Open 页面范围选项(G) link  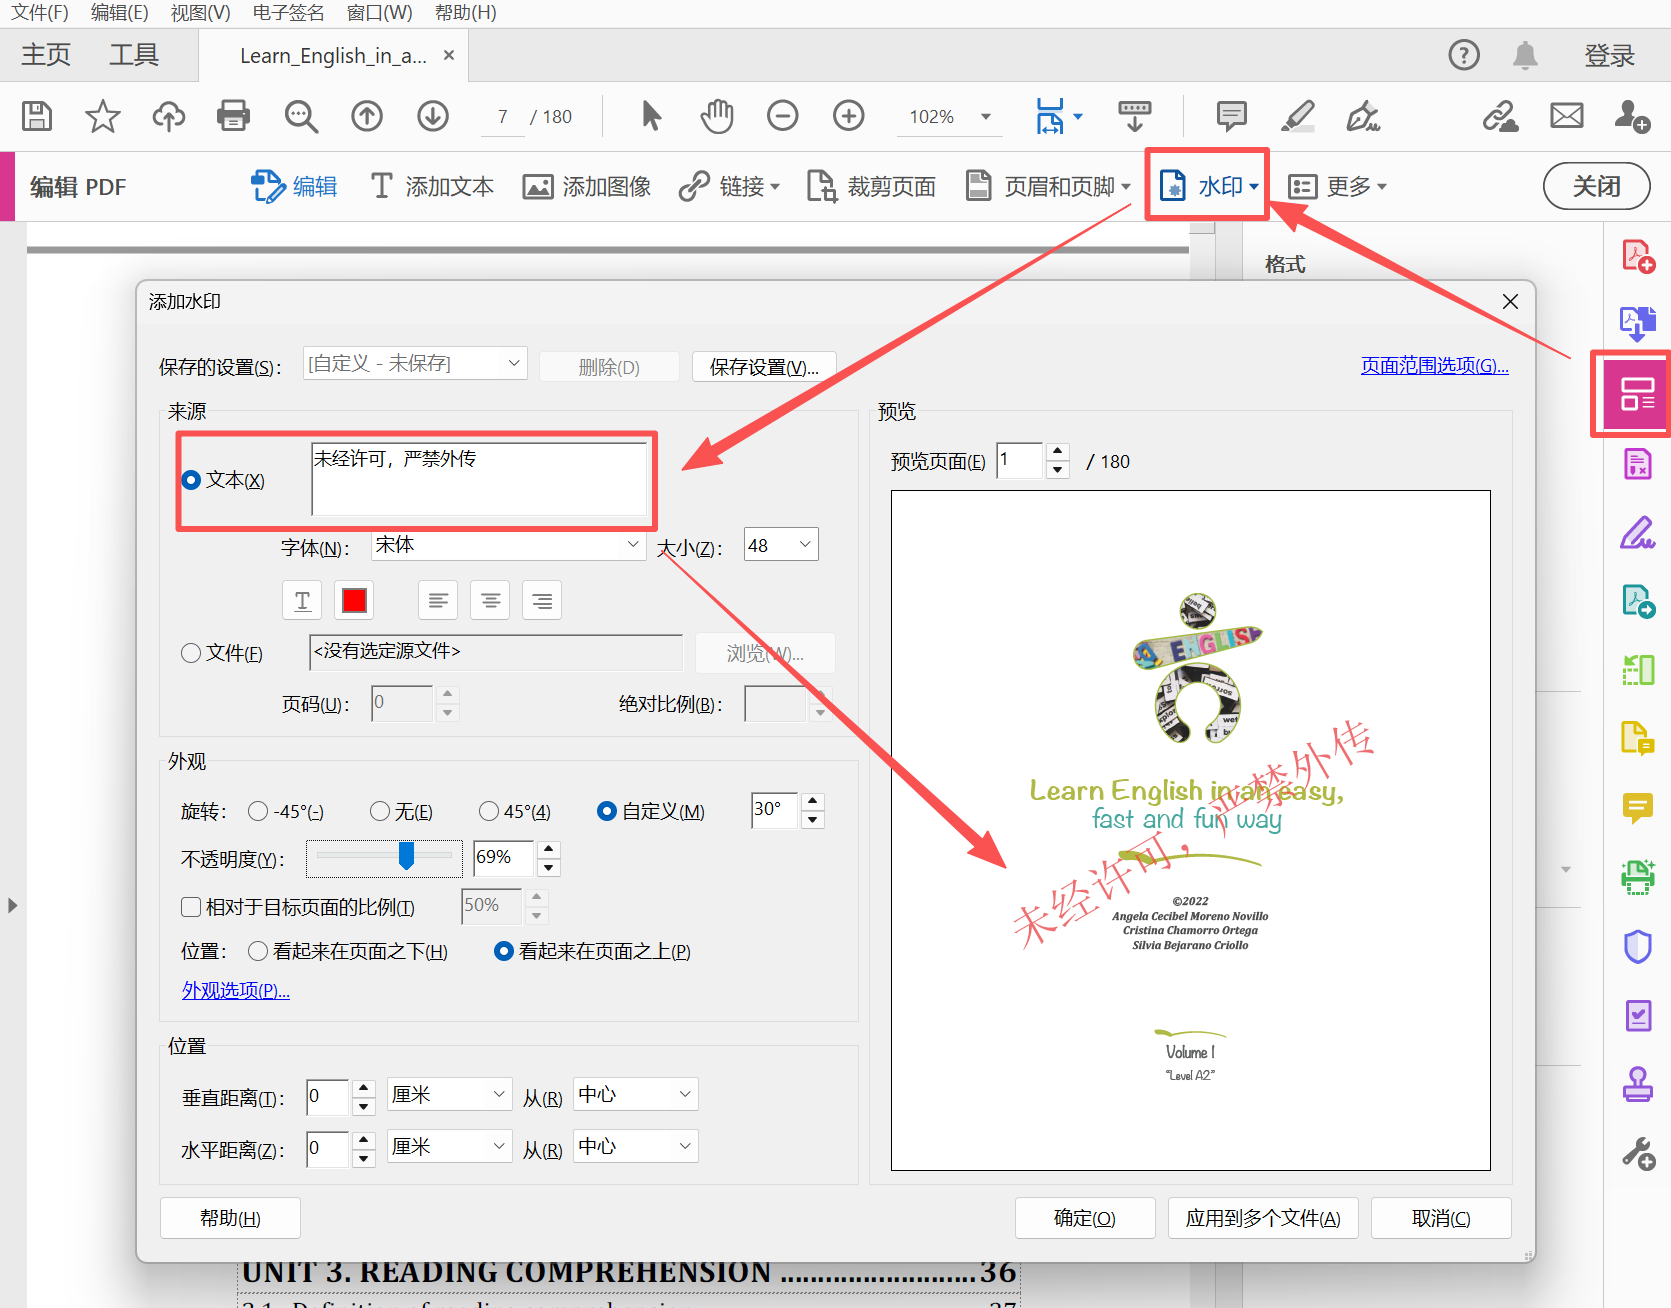(x=1434, y=365)
